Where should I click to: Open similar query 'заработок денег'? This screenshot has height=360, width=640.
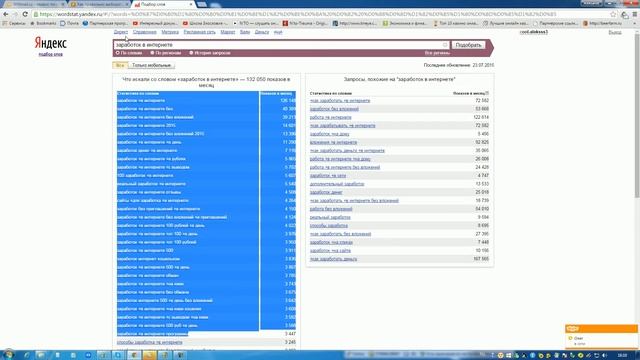(326, 192)
